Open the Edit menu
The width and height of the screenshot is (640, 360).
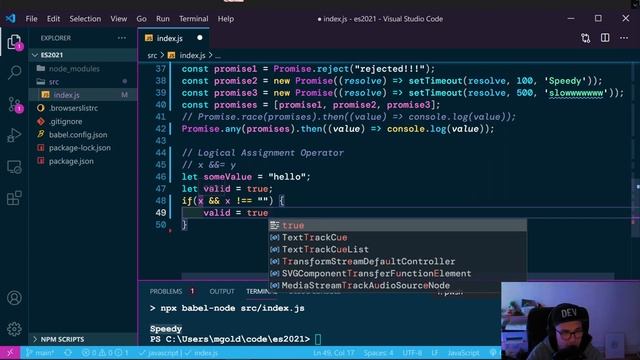point(53,19)
